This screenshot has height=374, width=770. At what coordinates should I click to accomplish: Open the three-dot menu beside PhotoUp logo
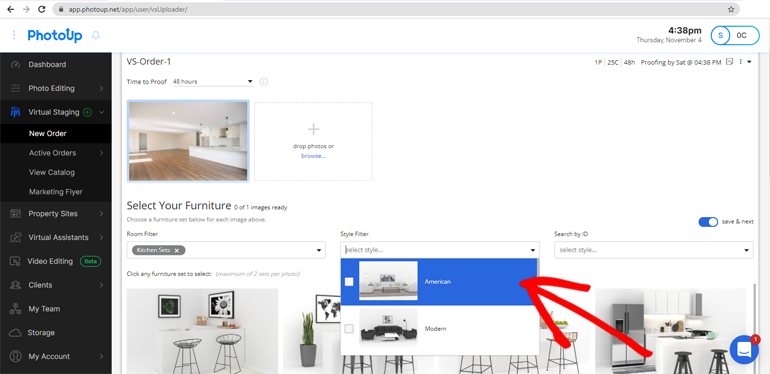(14, 35)
